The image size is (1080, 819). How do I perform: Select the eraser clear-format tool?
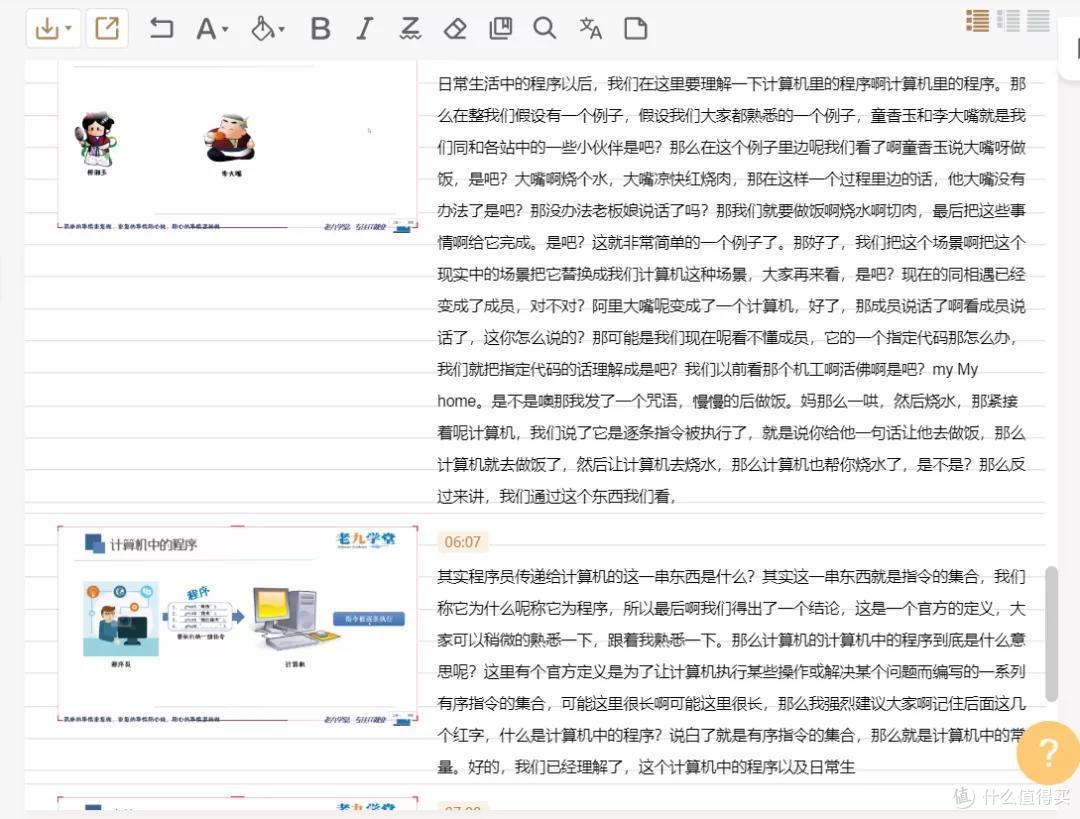tap(455, 29)
